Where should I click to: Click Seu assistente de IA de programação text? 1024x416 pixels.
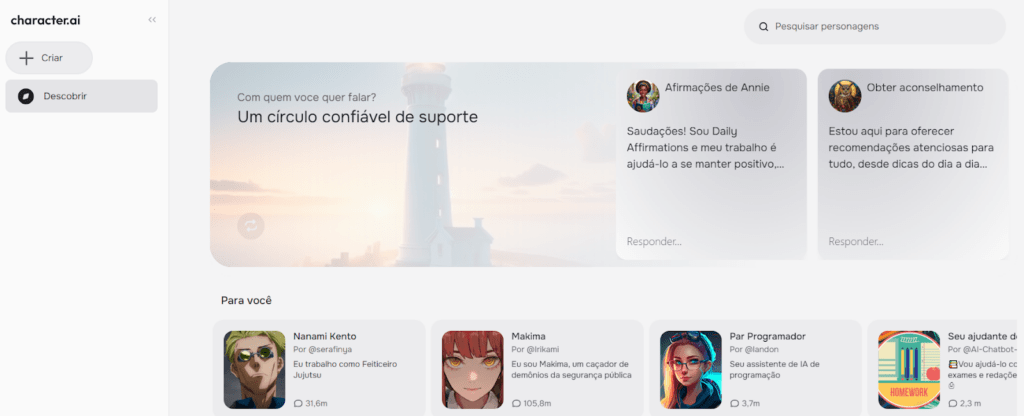pyautogui.click(x=775, y=370)
